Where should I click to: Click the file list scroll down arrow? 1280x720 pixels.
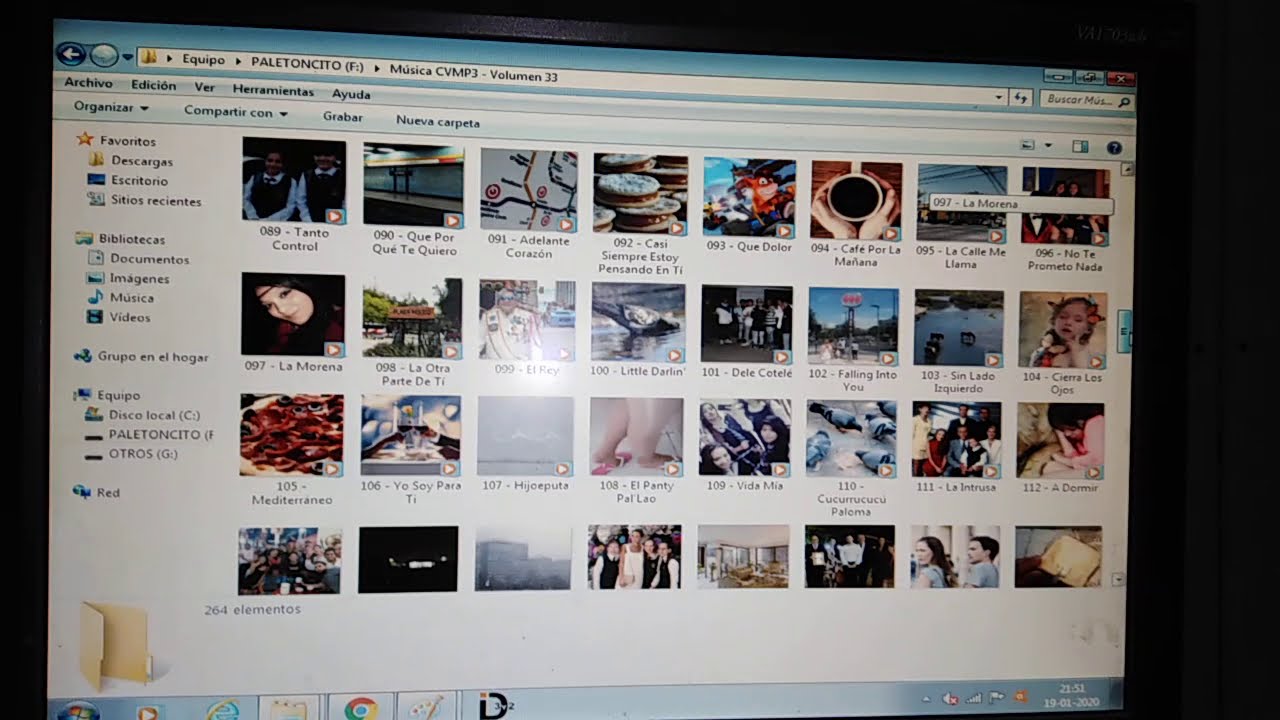[x=1117, y=579]
